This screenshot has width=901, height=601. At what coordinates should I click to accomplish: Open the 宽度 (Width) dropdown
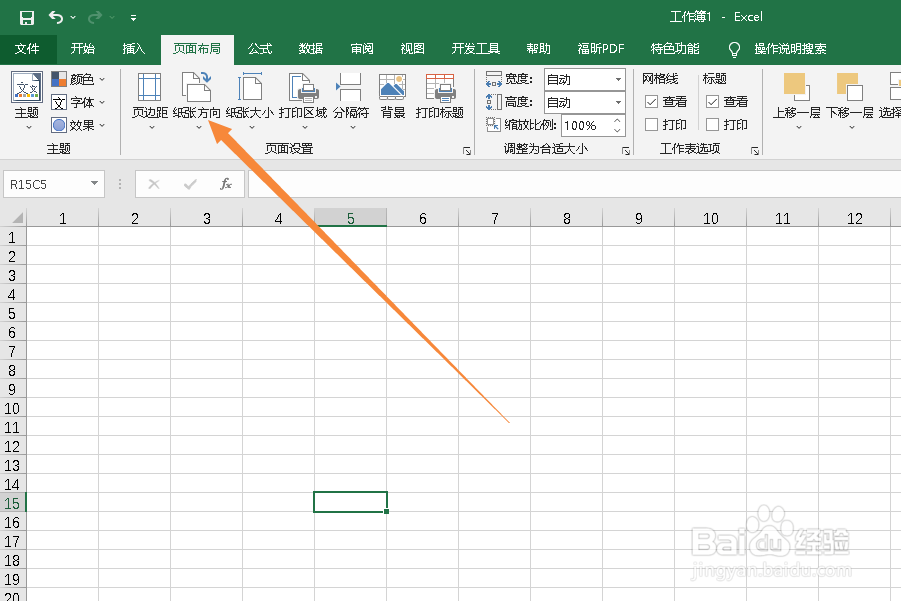618,78
